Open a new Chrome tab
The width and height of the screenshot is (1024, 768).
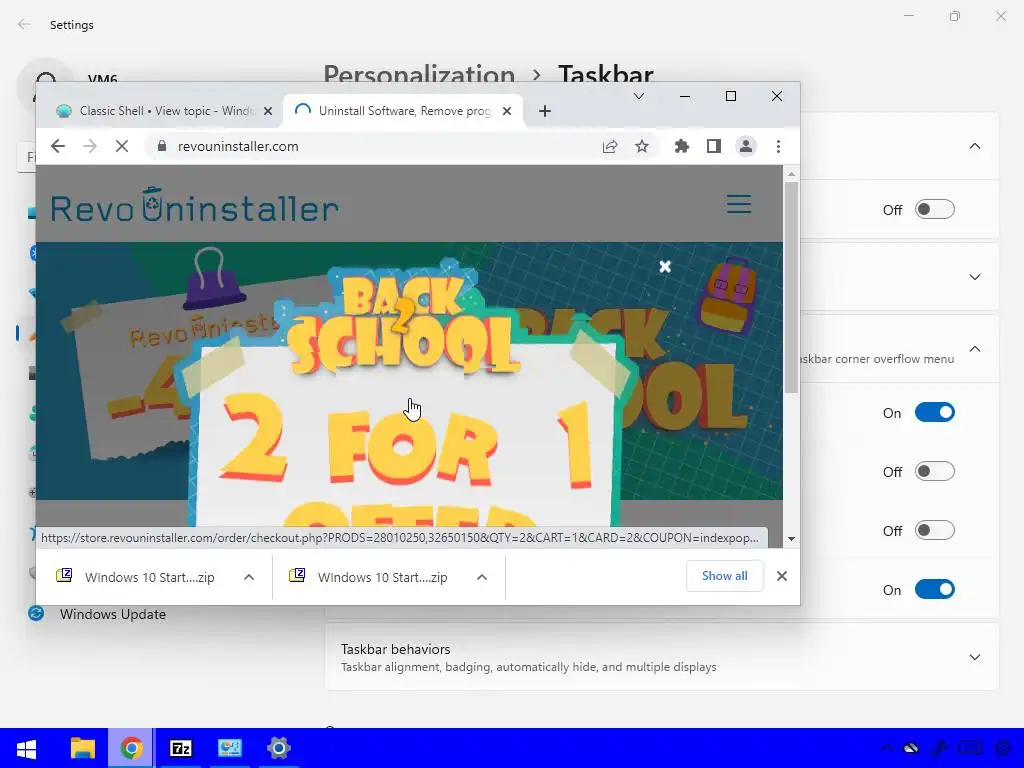[545, 111]
